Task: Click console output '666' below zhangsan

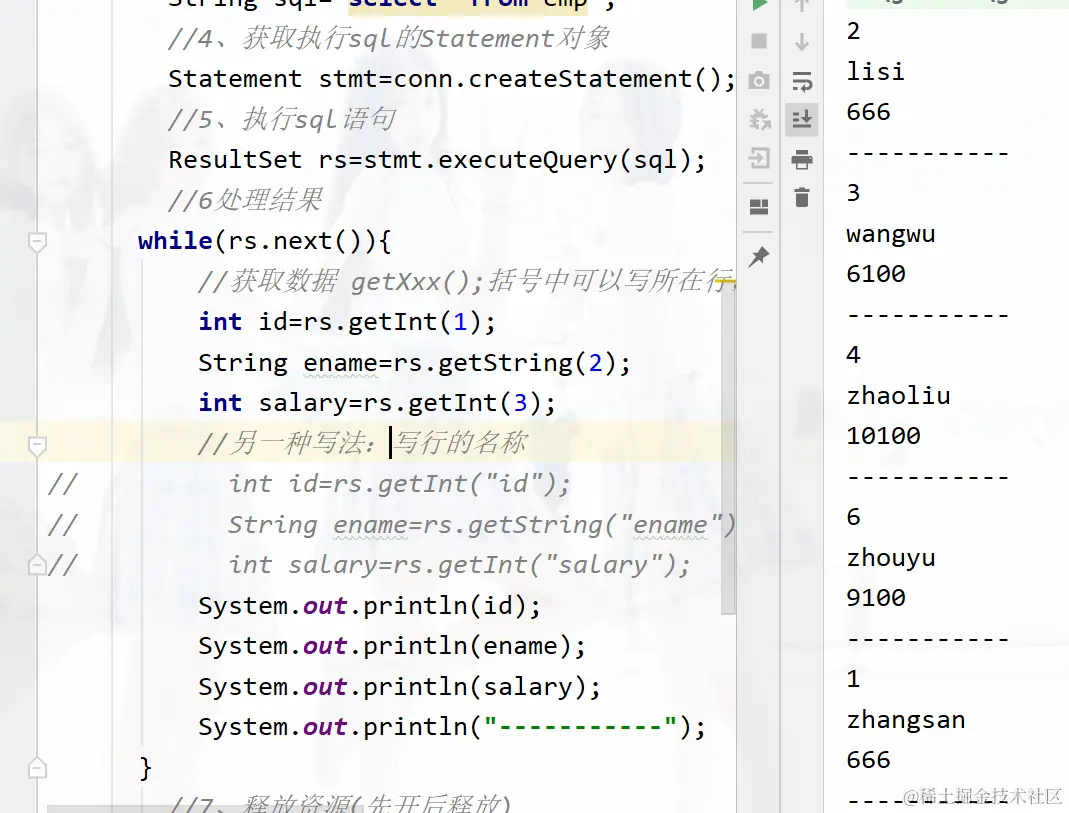Action: pyautogui.click(x=869, y=761)
